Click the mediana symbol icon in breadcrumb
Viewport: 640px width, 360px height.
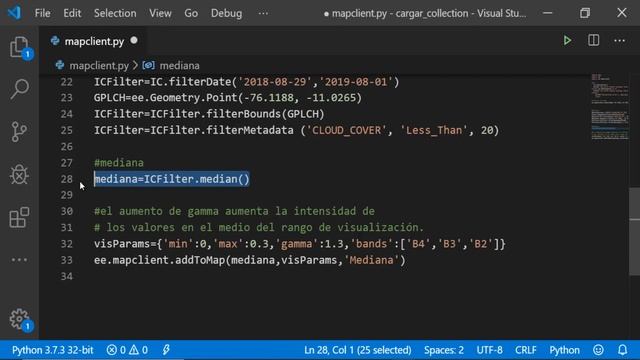click(x=149, y=65)
